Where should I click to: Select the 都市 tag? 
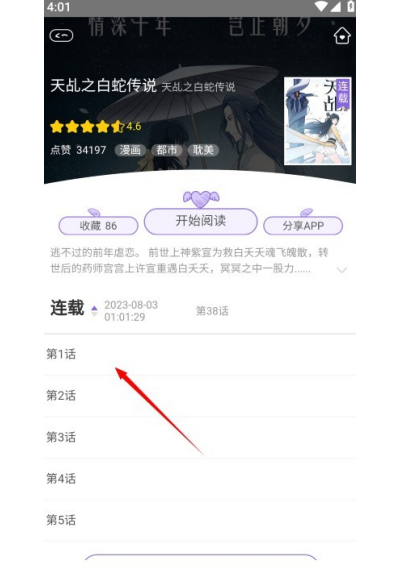pos(167,150)
